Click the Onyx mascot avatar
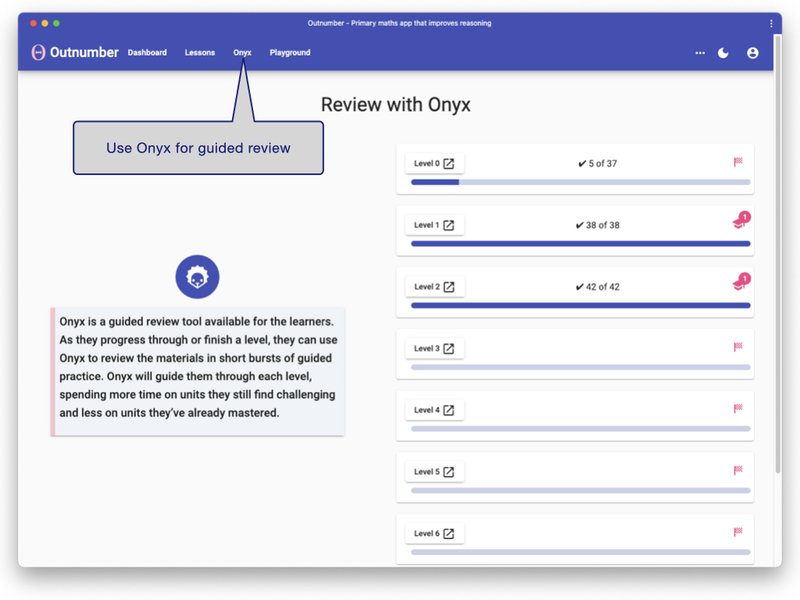This screenshot has height=600, width=800. (197, 278)
